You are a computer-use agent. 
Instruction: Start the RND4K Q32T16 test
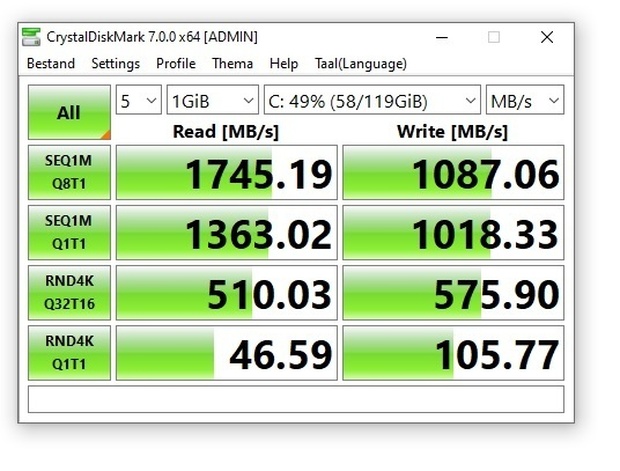[x=69, y=293]
